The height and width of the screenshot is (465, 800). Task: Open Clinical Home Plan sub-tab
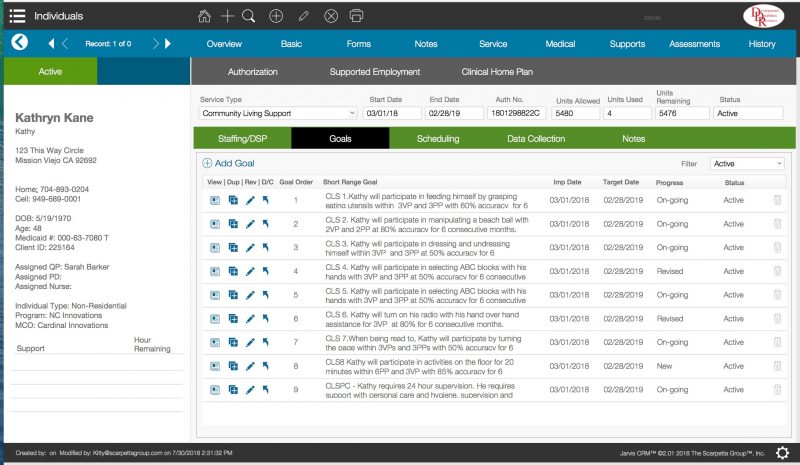(x=497, y=72)
